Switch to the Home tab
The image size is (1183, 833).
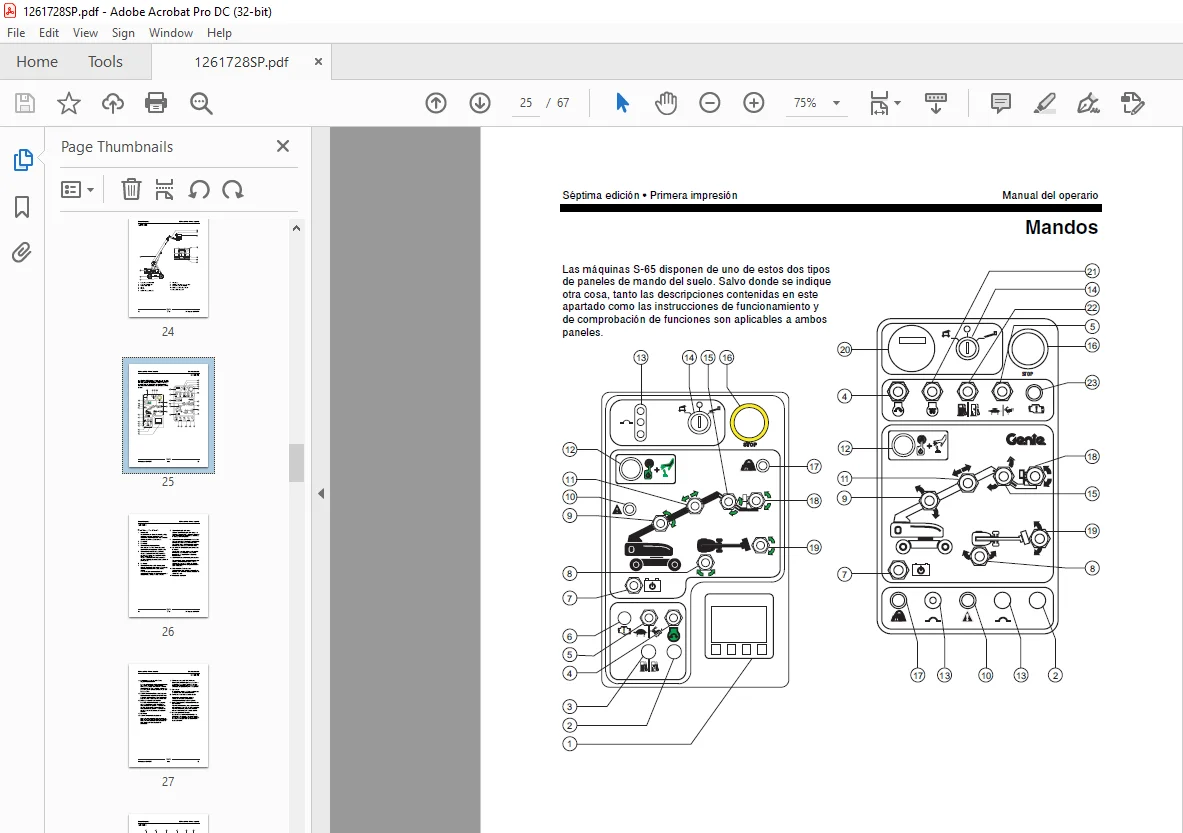[x=37, y=62]
